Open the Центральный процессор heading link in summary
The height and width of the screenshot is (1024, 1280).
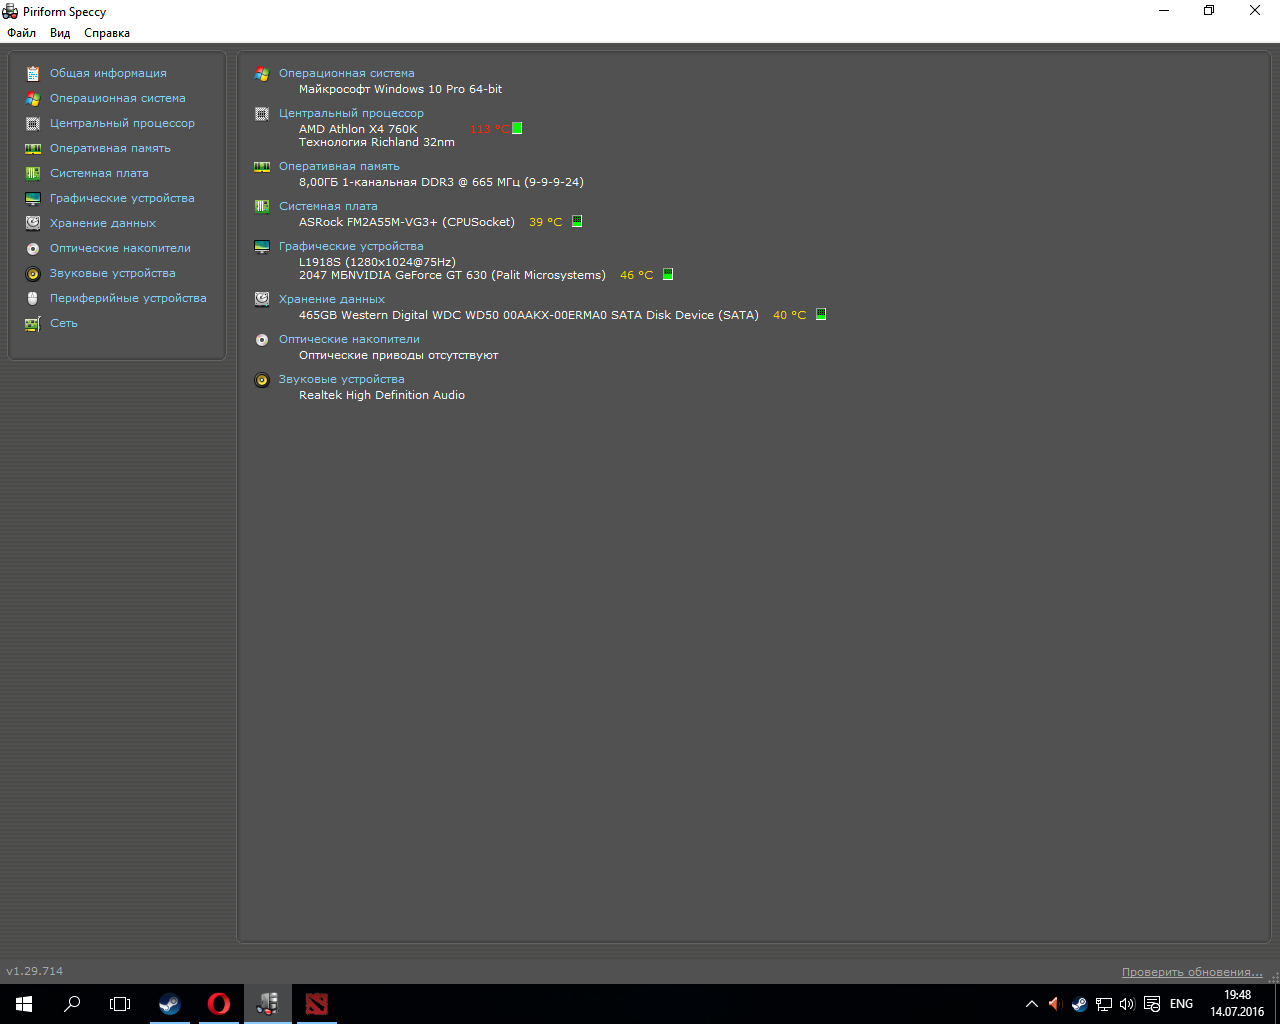click(351, 113)
